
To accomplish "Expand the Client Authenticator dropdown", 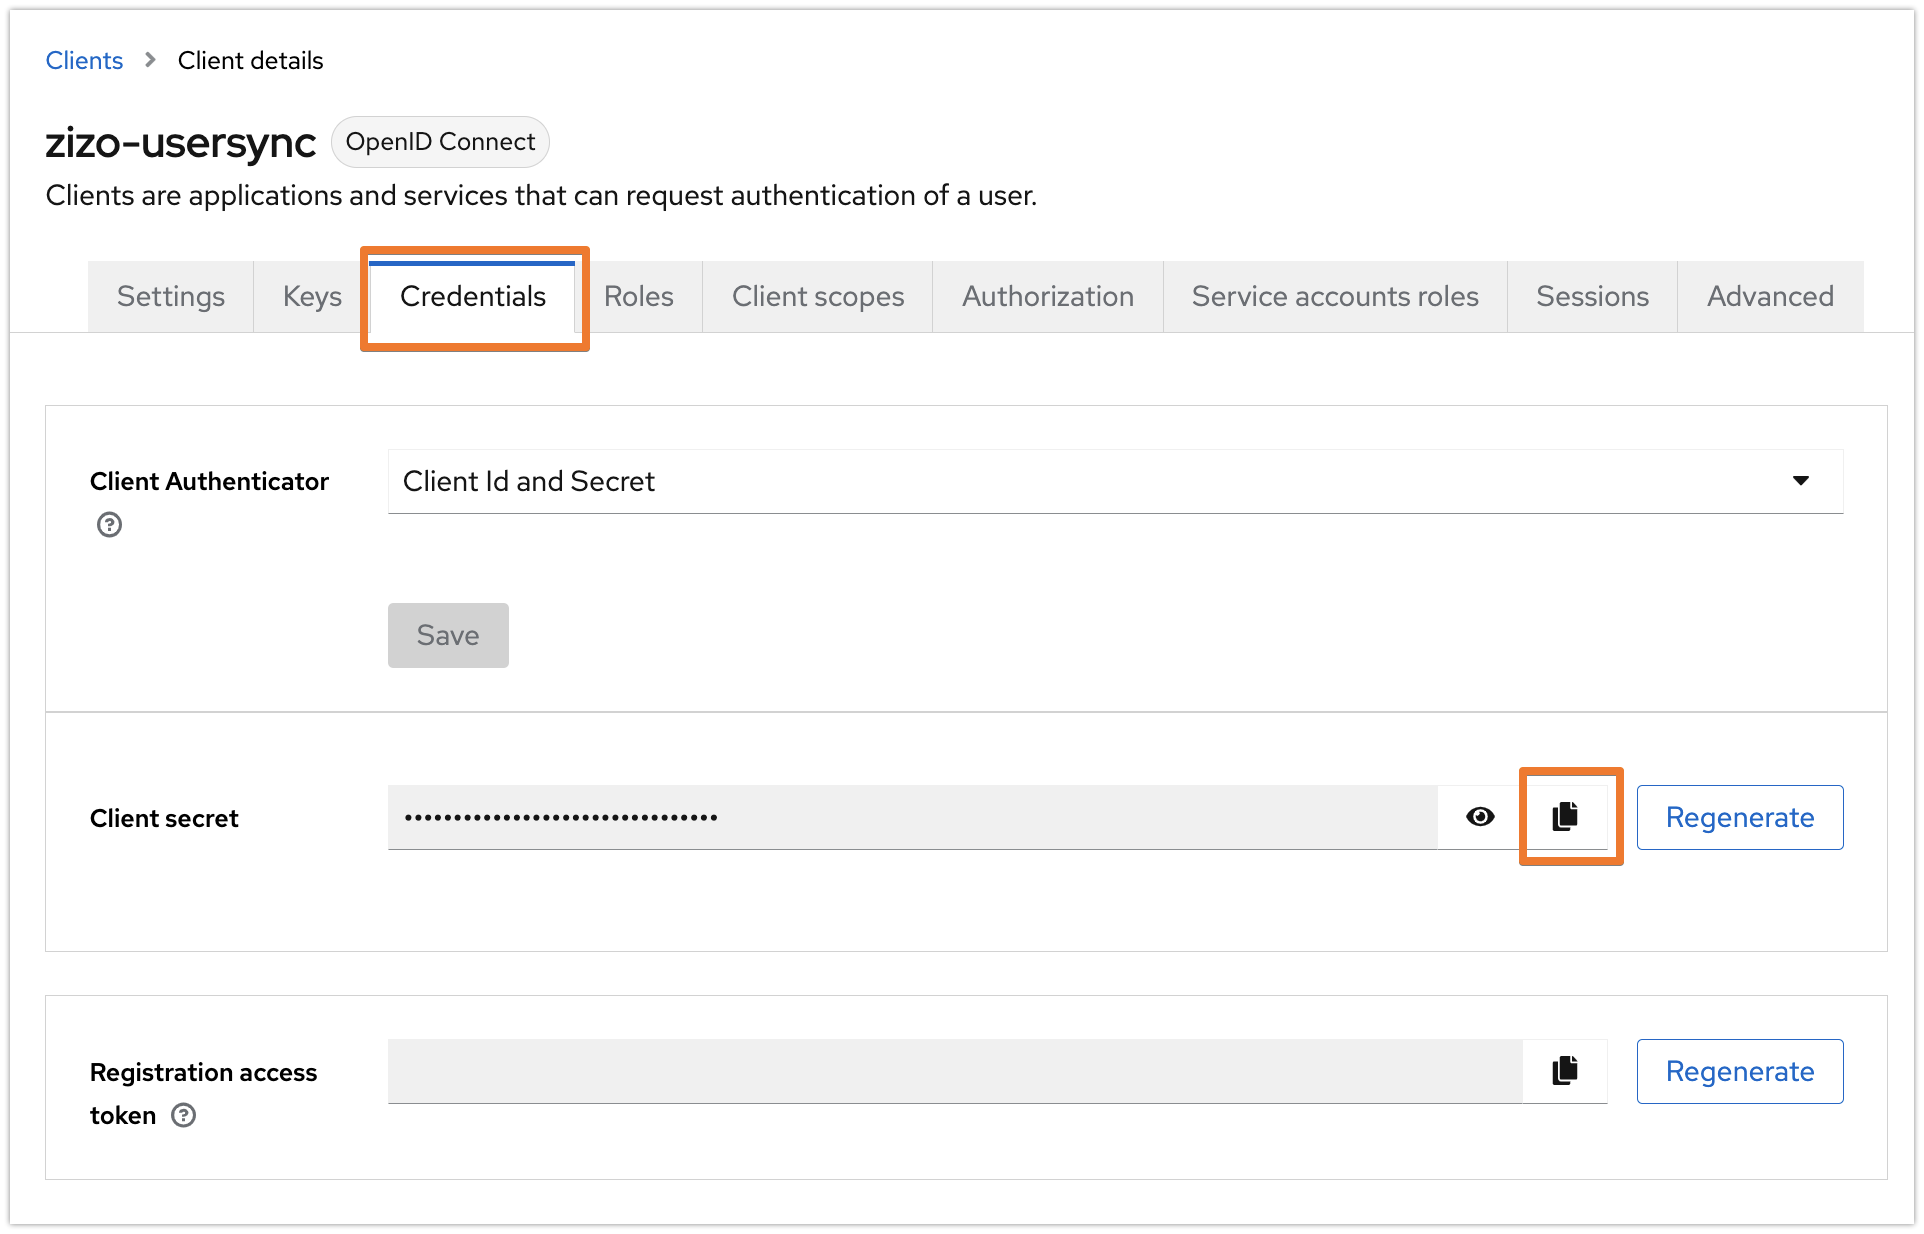I will 1115,481.
